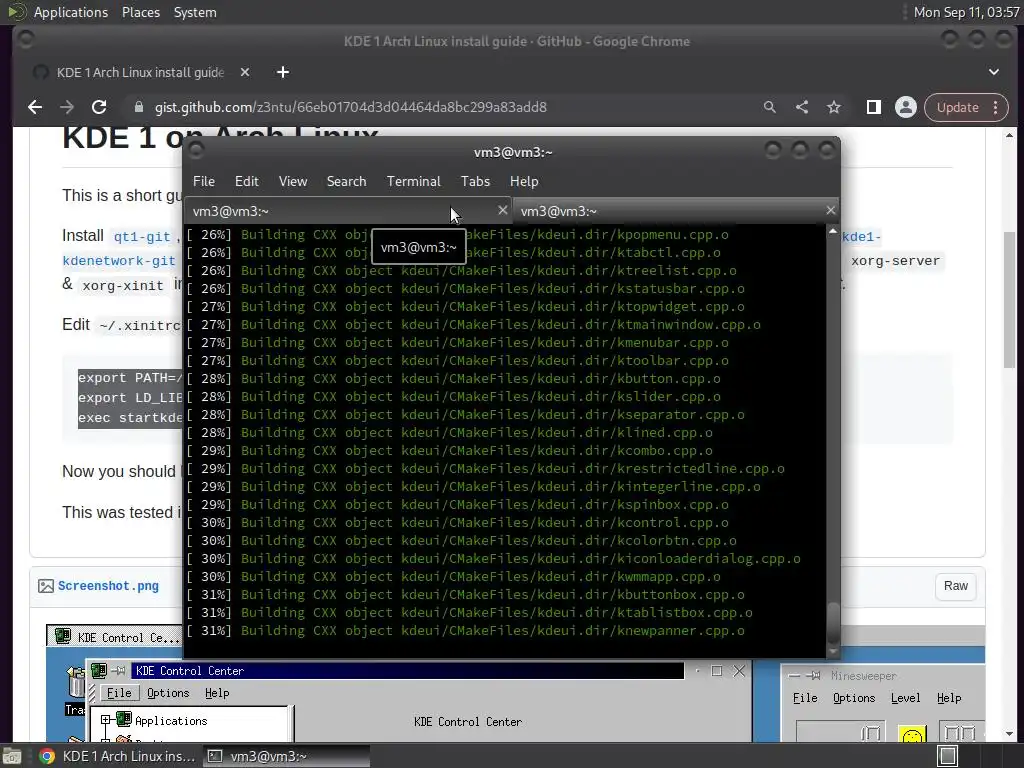This screenshot has height=768, width=1024.
Task: Click the terminal scrollbar thumb
Action: pyautogui.click(x=833, y=622)
